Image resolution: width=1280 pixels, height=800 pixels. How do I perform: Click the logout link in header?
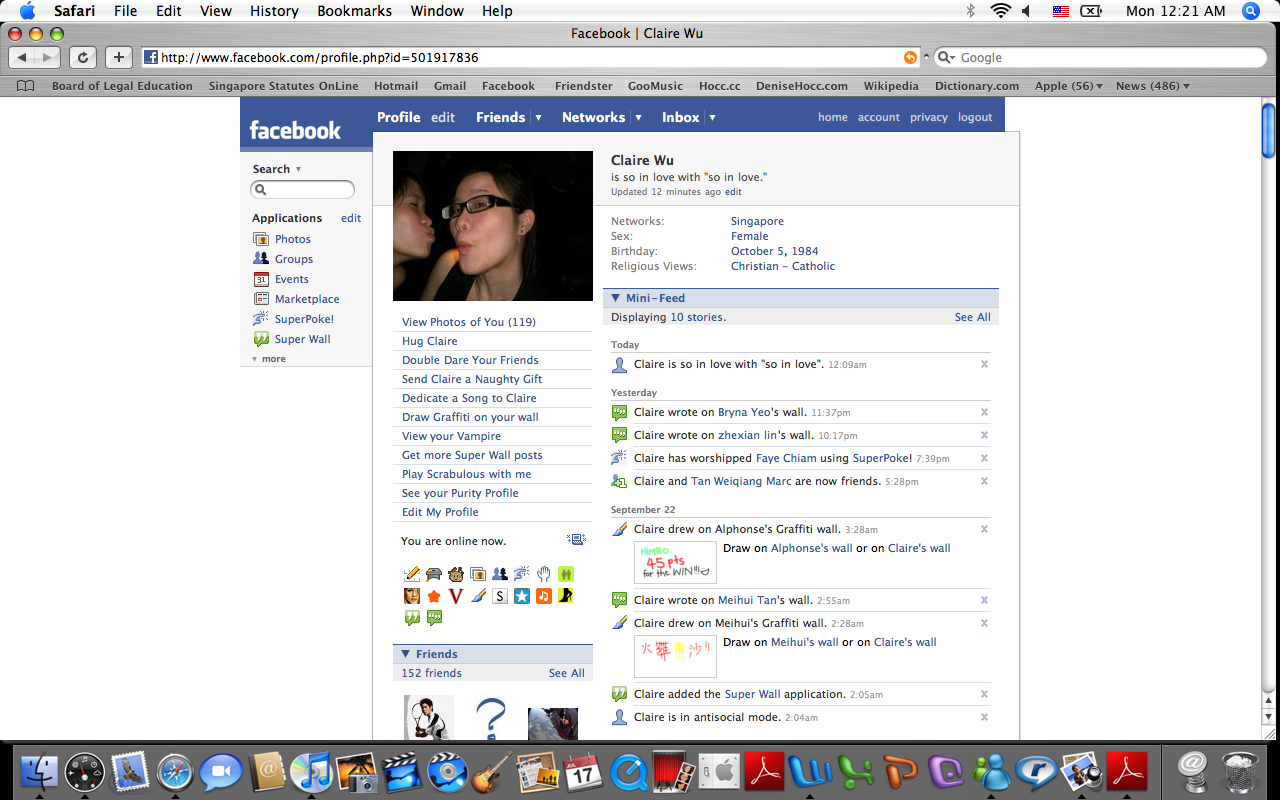click(975, 117)
